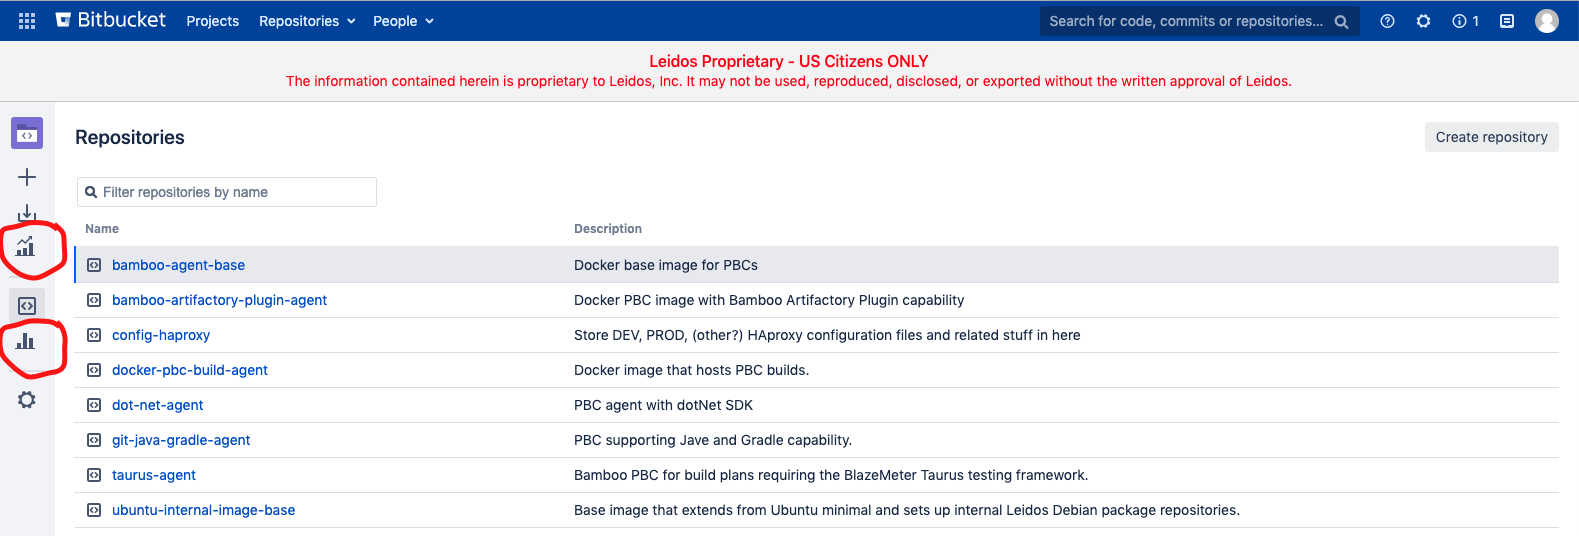Viewport: 1579px width, 536px height.
Task: Click the Bitbucket logo
Action: (111, 20)
